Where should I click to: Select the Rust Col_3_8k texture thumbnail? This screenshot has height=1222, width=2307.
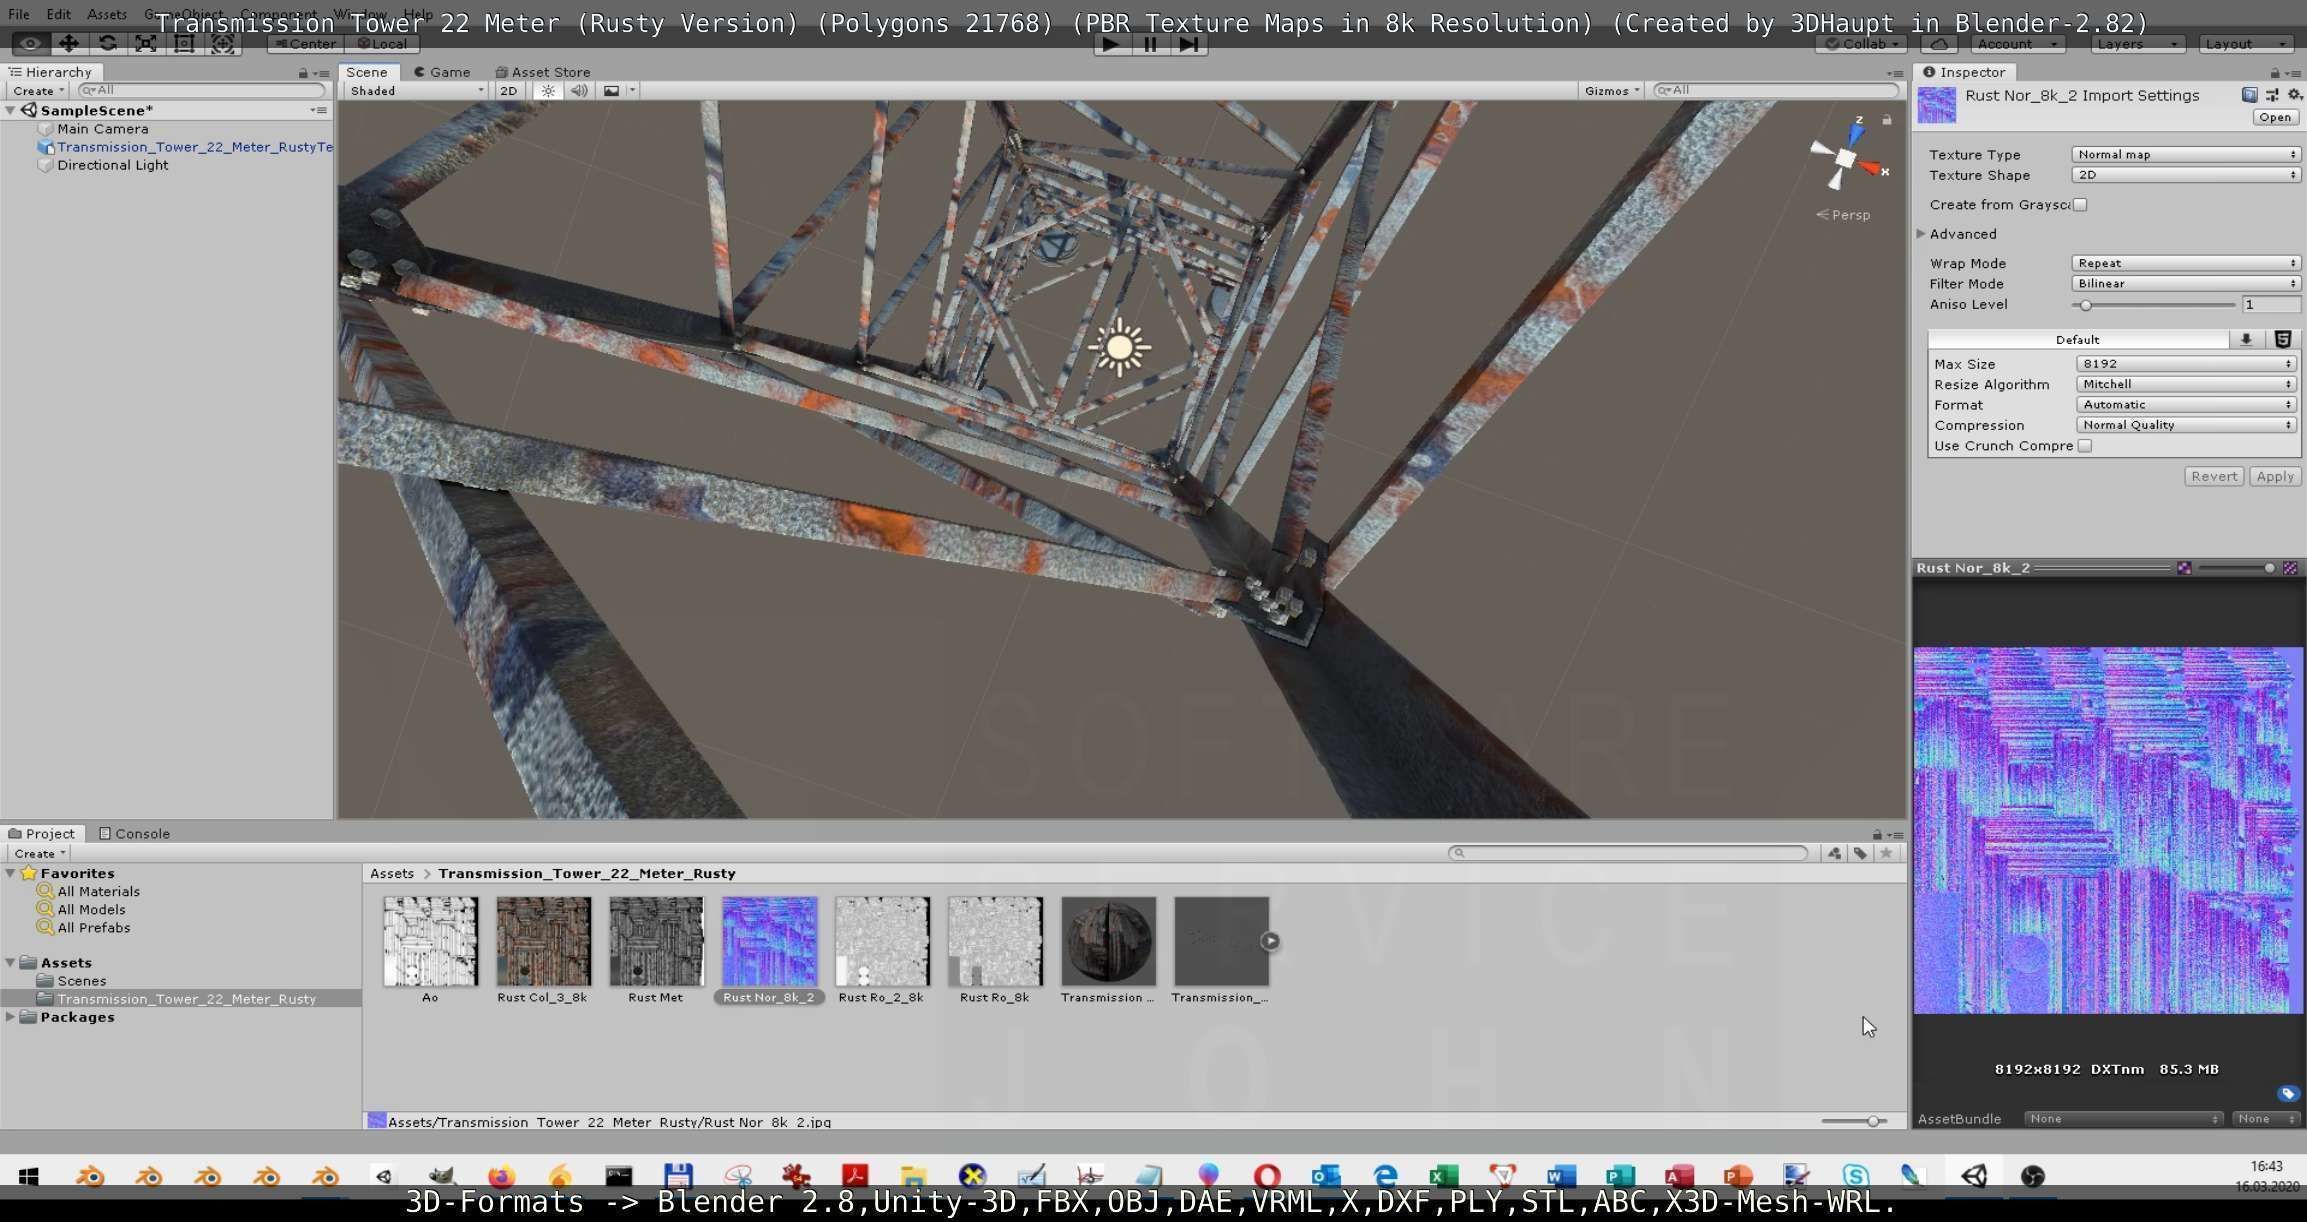click(x=543, y=942)
